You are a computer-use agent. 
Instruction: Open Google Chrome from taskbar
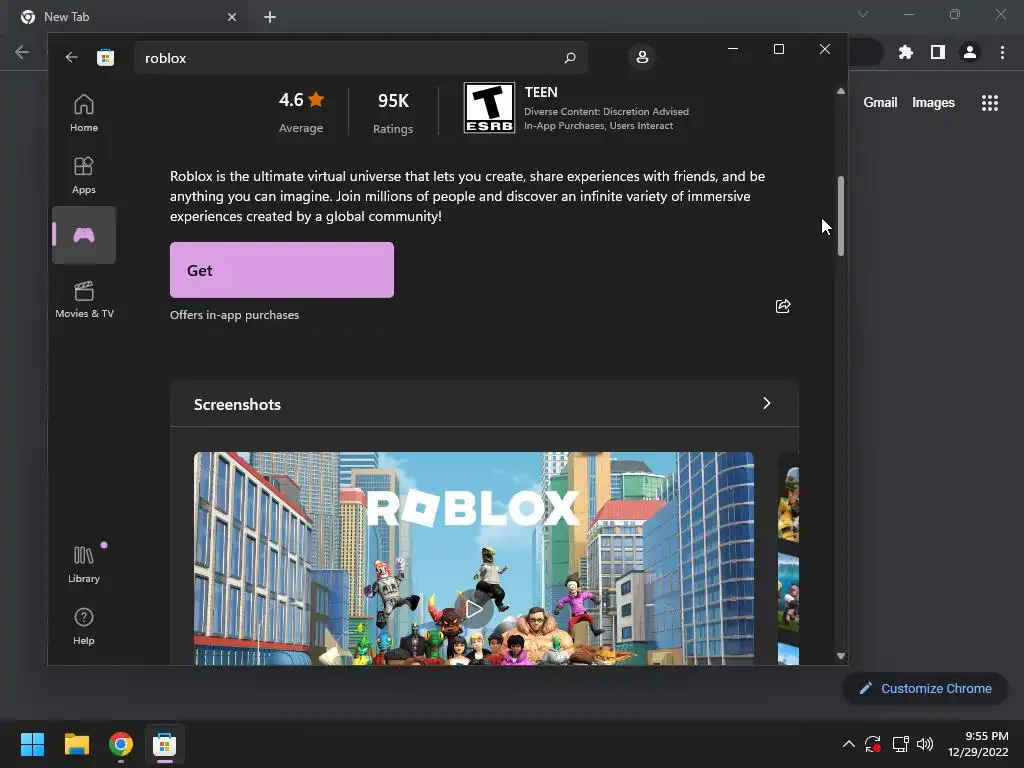point(121,744)
